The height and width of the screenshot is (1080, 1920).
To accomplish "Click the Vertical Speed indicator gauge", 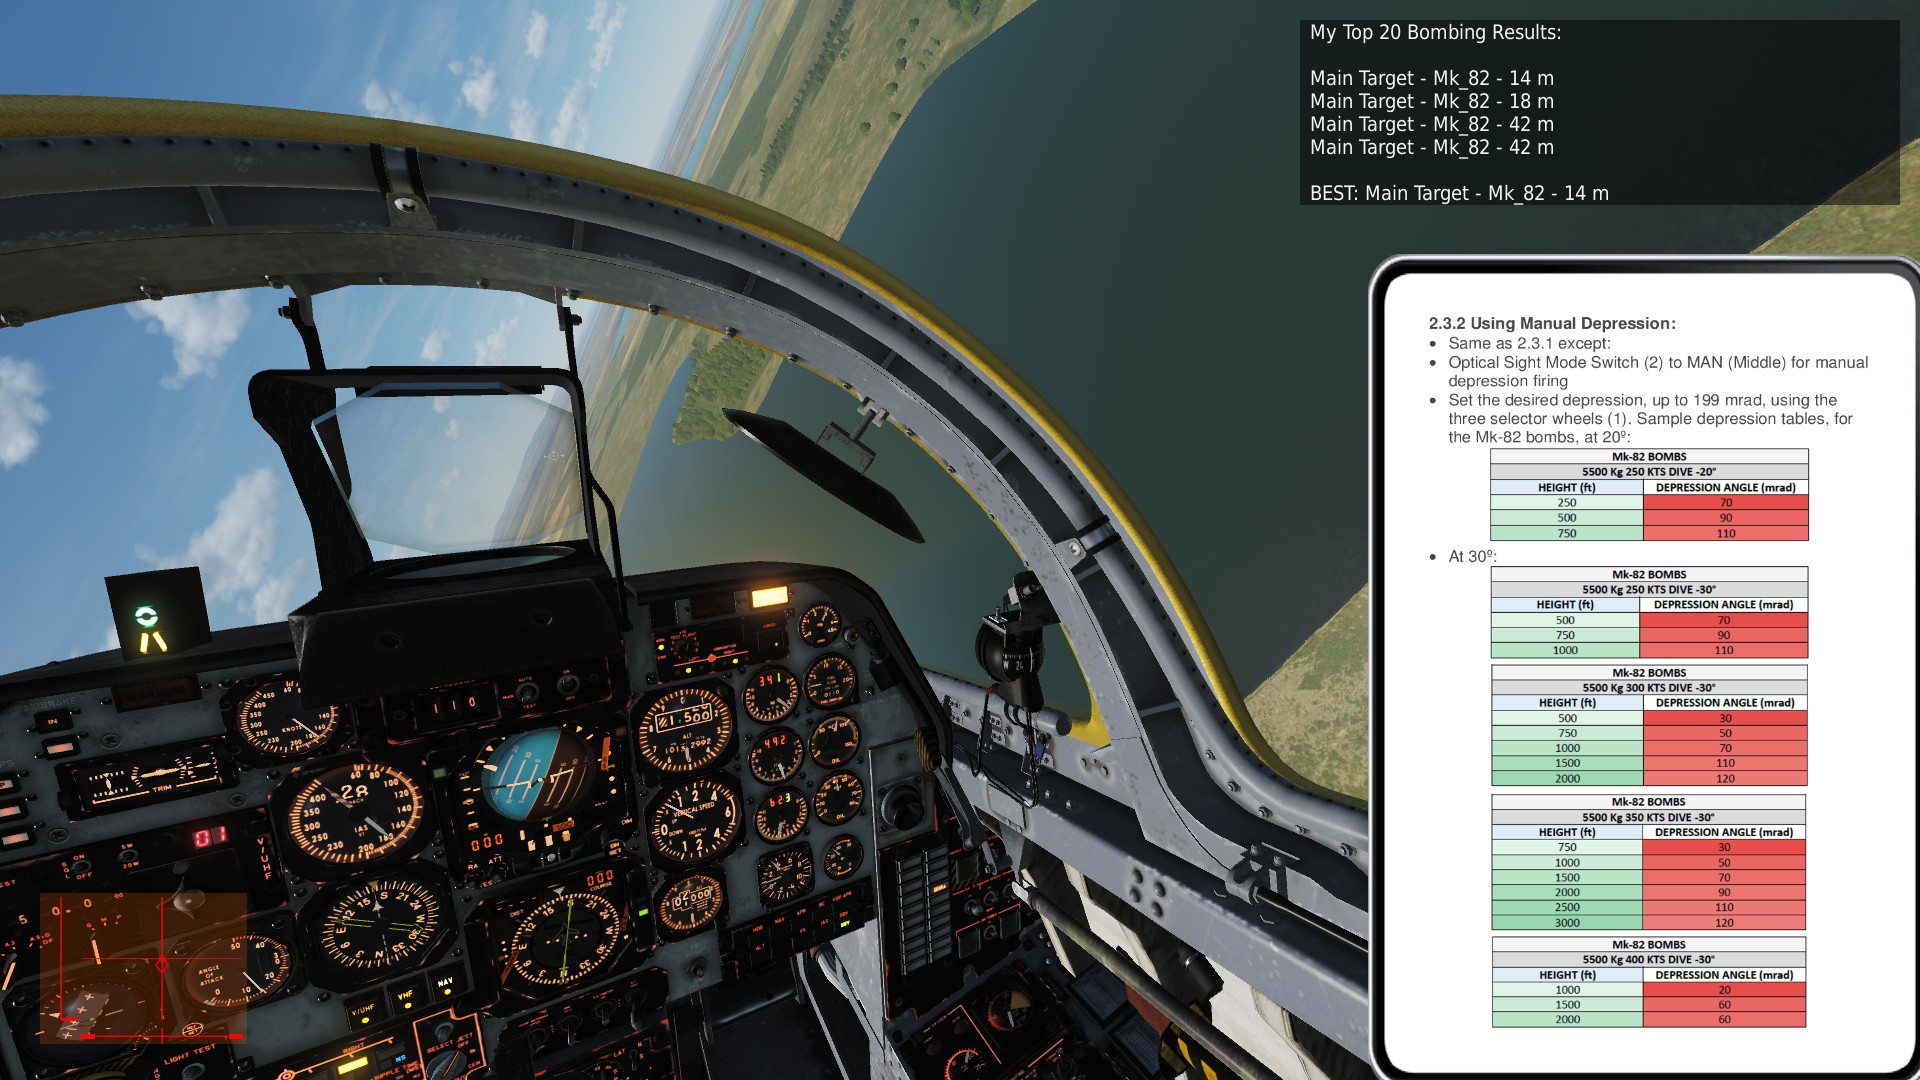I will click(693, 821).
